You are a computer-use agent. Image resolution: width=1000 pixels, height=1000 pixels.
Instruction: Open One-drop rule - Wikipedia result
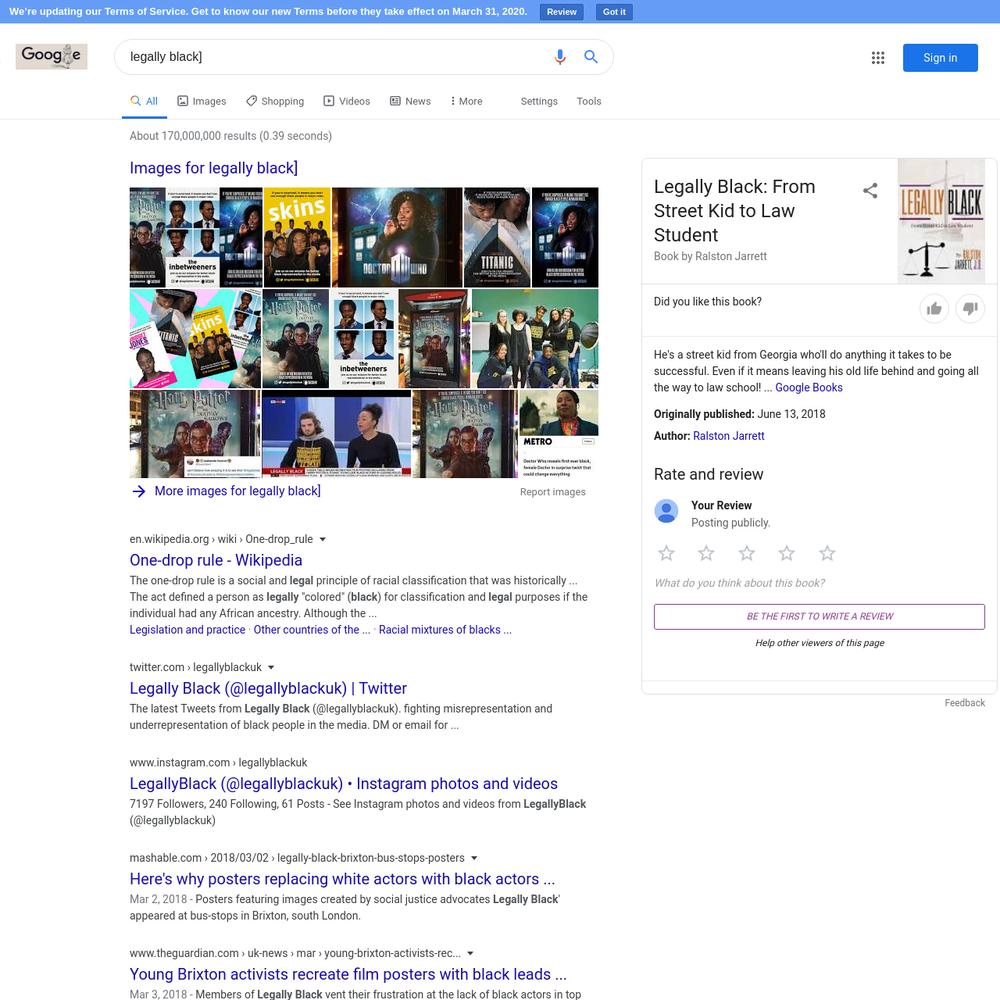point(216,560)
